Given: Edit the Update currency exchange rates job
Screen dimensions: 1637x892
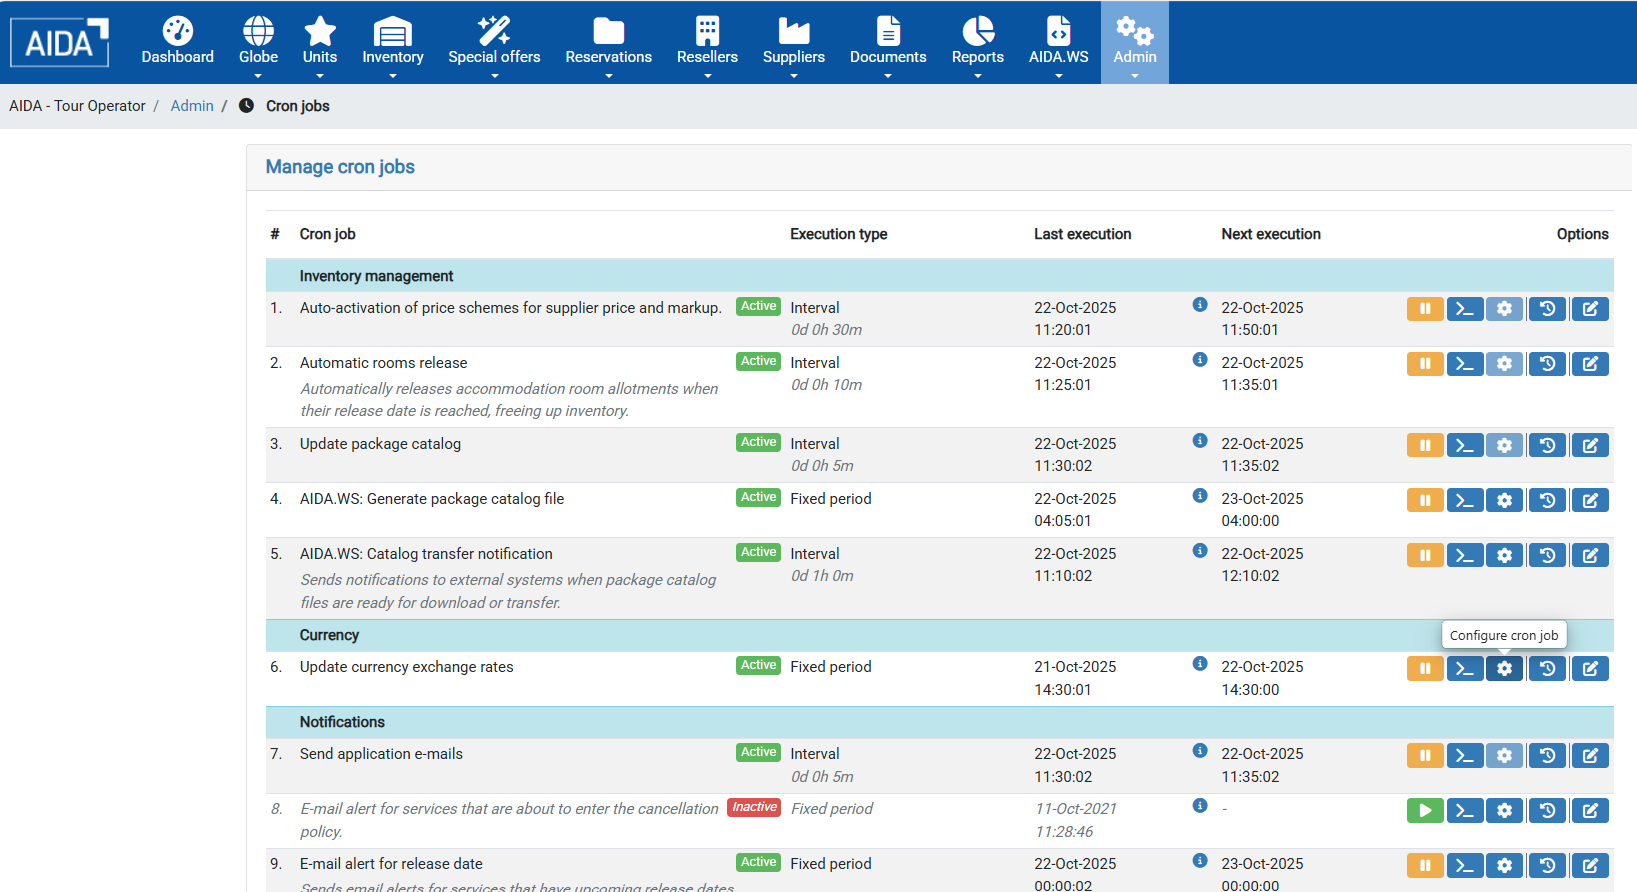Looking at the screenshot, I should tap(1590, 668).
